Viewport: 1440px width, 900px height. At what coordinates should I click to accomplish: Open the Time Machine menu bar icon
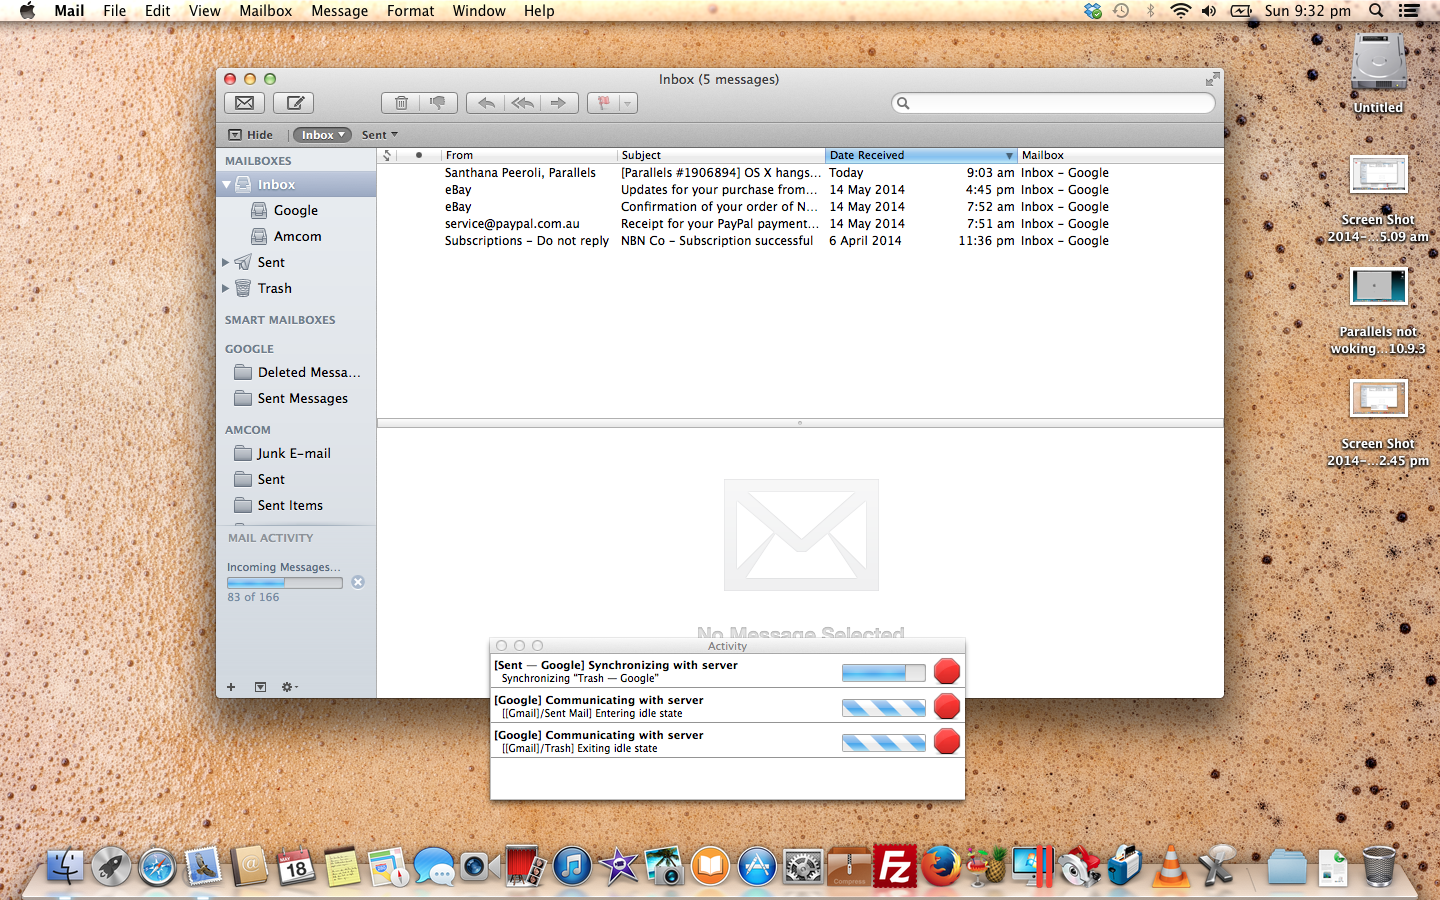[1121, 11]
